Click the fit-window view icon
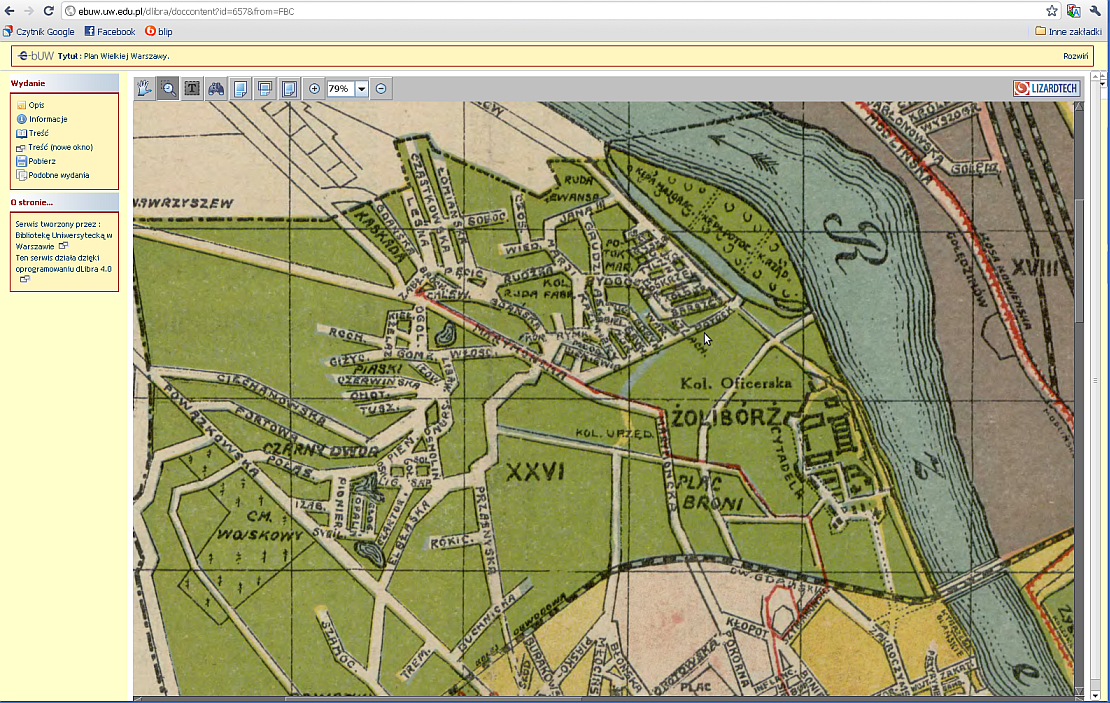 [x=265, y=88]
